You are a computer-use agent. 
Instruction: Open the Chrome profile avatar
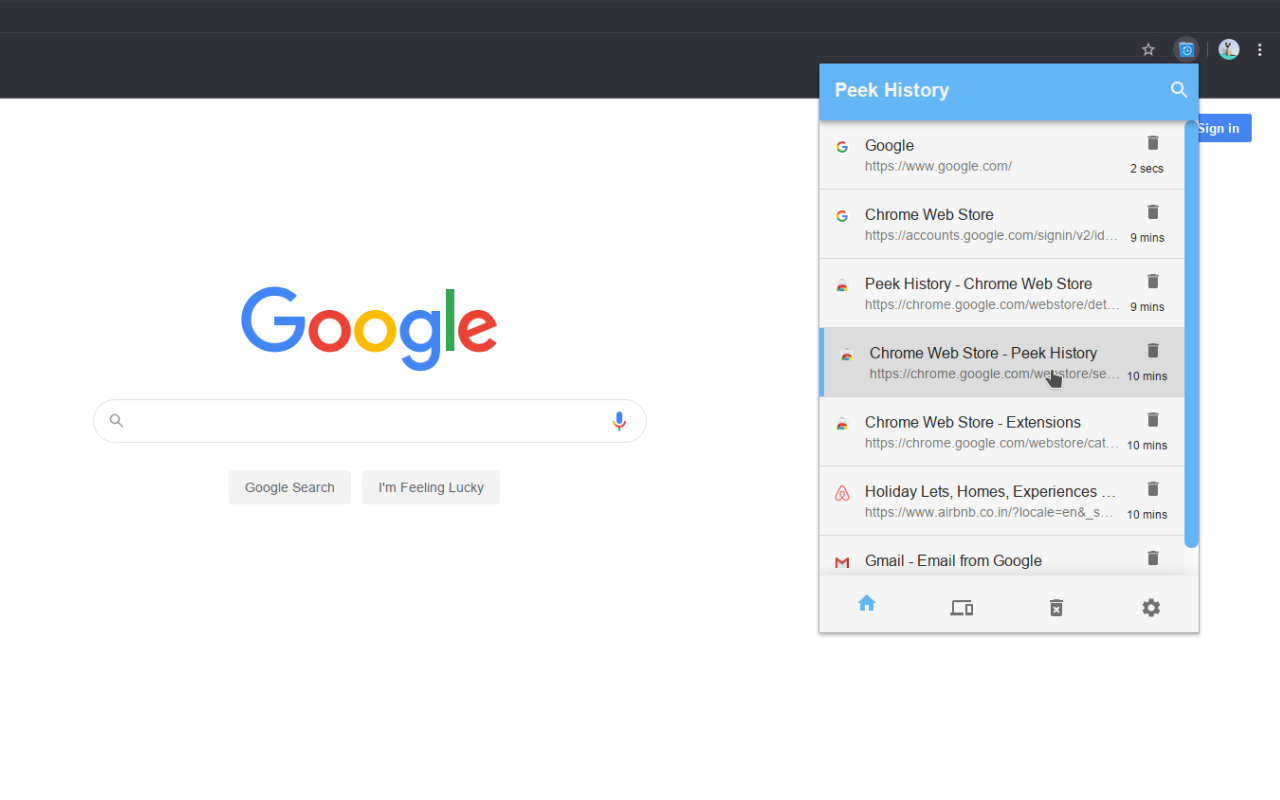point(1229,49)
